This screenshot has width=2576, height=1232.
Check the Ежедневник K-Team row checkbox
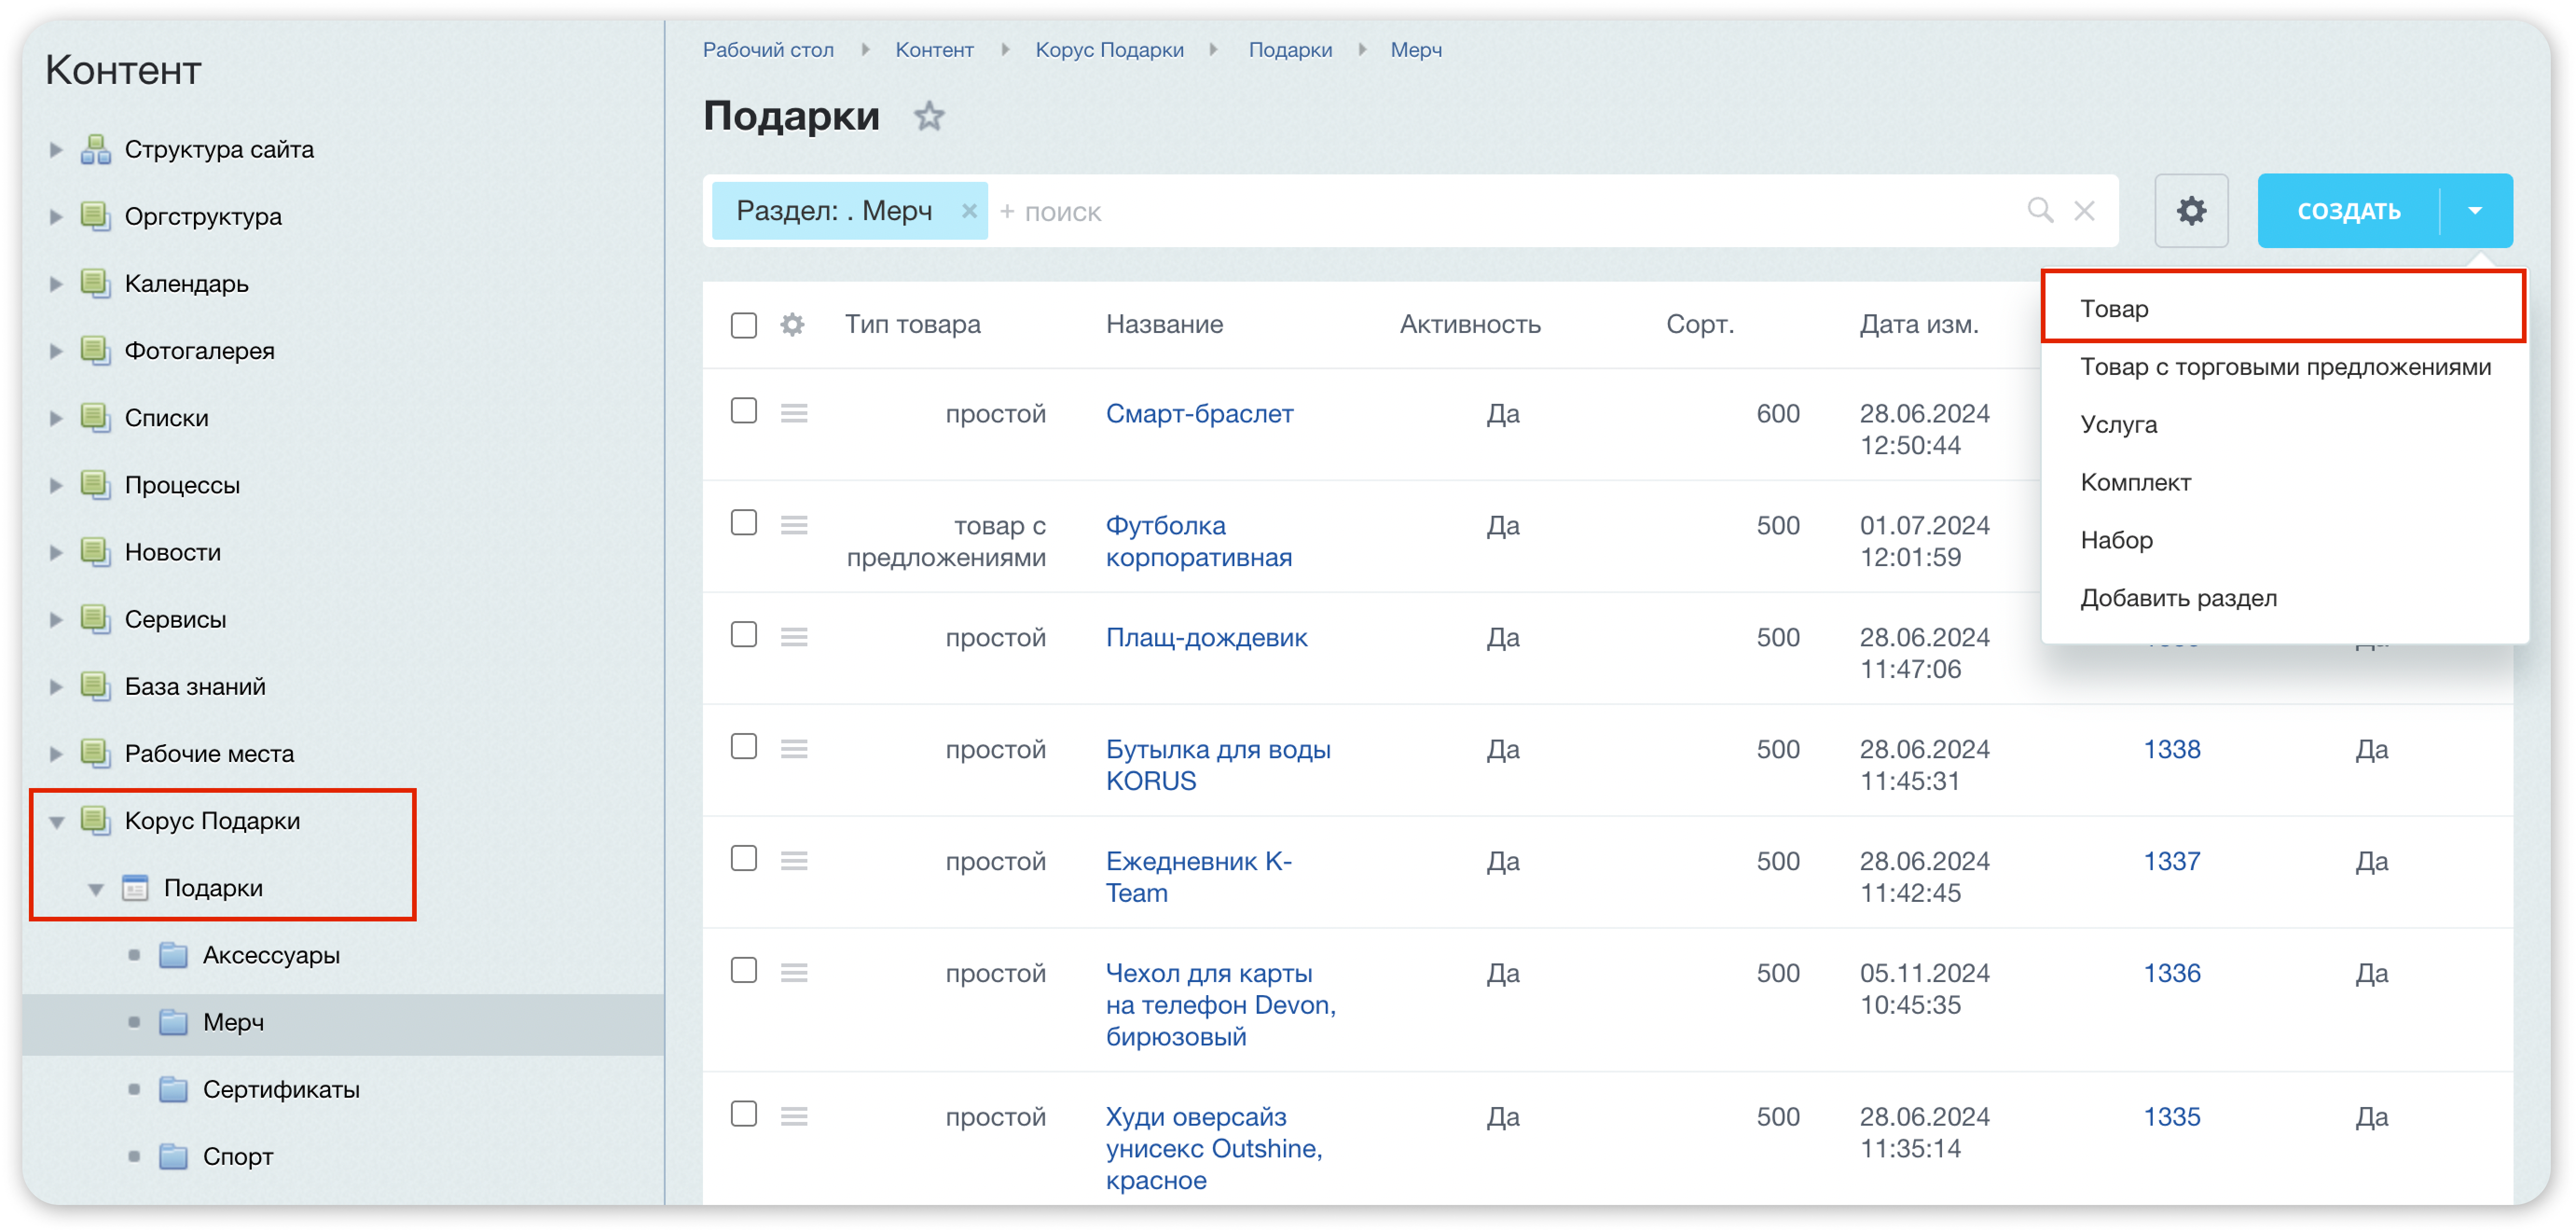point(744,859)
